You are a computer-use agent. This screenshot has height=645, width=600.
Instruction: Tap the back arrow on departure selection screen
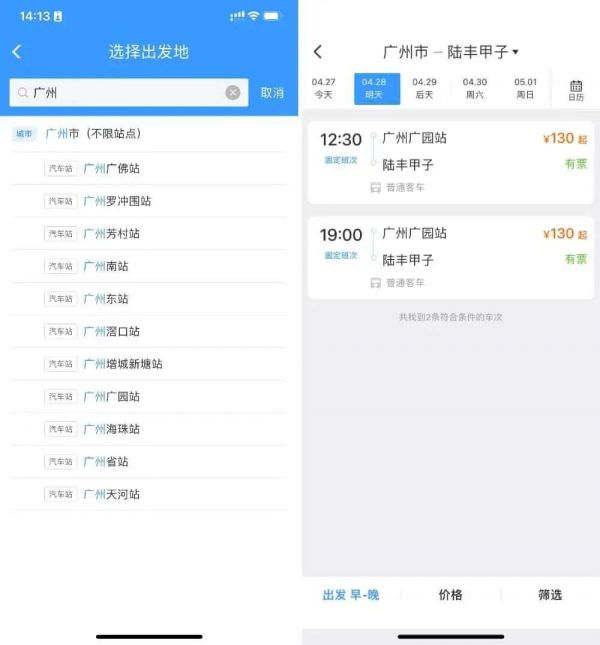coord(17,52)
